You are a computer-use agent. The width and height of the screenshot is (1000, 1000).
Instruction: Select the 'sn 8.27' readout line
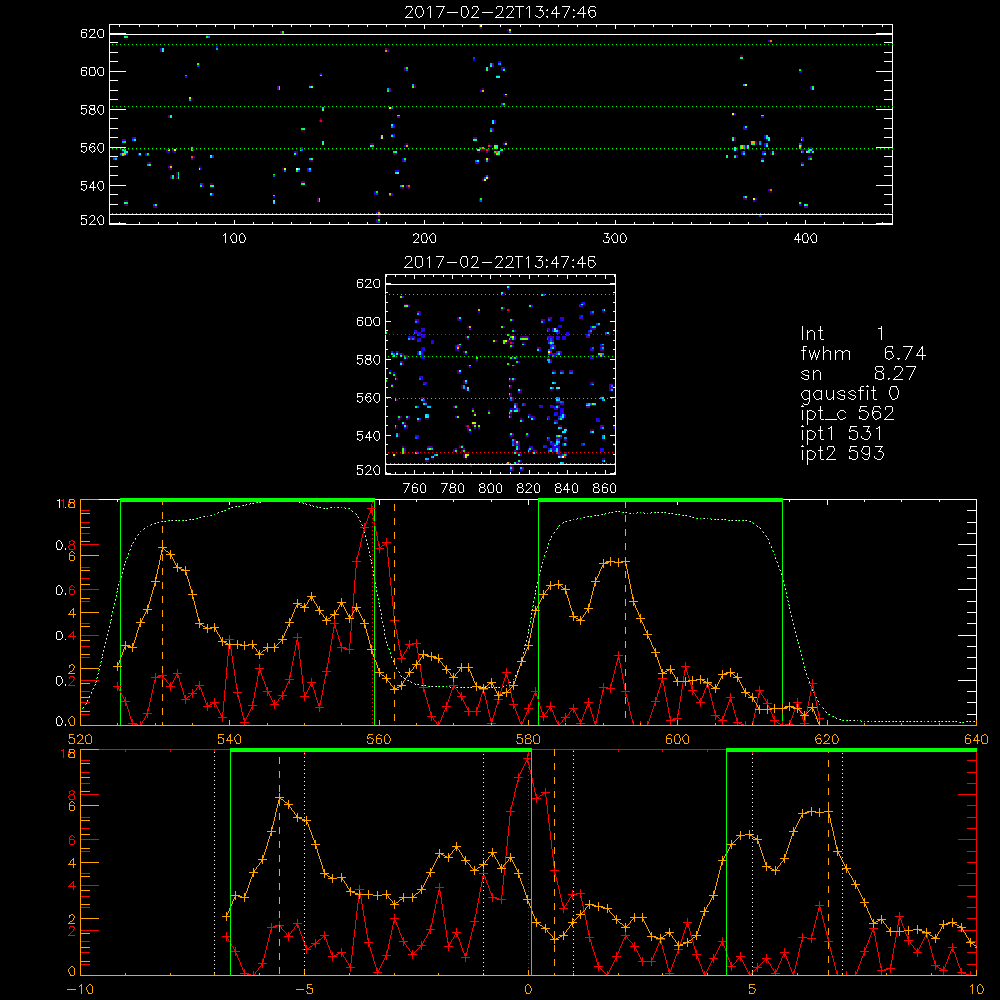[858, 373]
